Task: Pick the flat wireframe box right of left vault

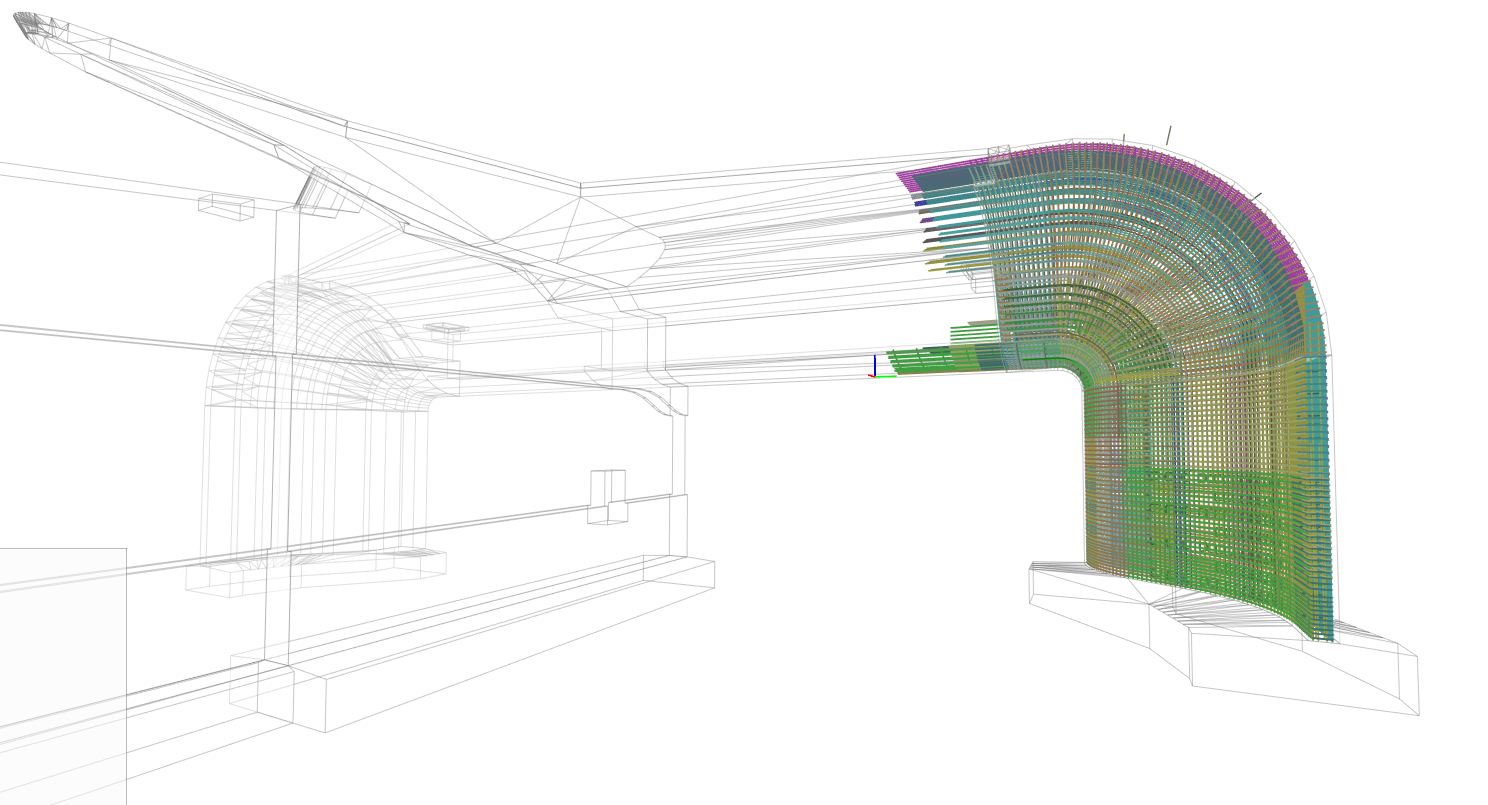Action: 446,328
